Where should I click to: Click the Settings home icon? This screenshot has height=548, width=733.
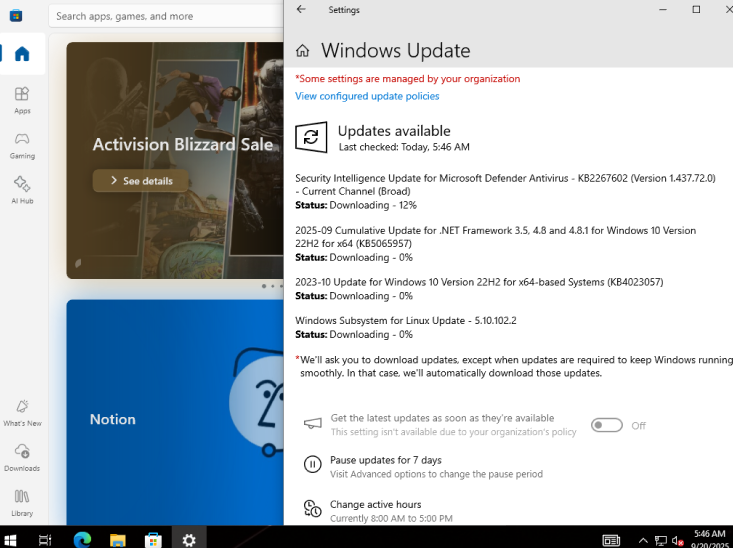coord(302,50)
